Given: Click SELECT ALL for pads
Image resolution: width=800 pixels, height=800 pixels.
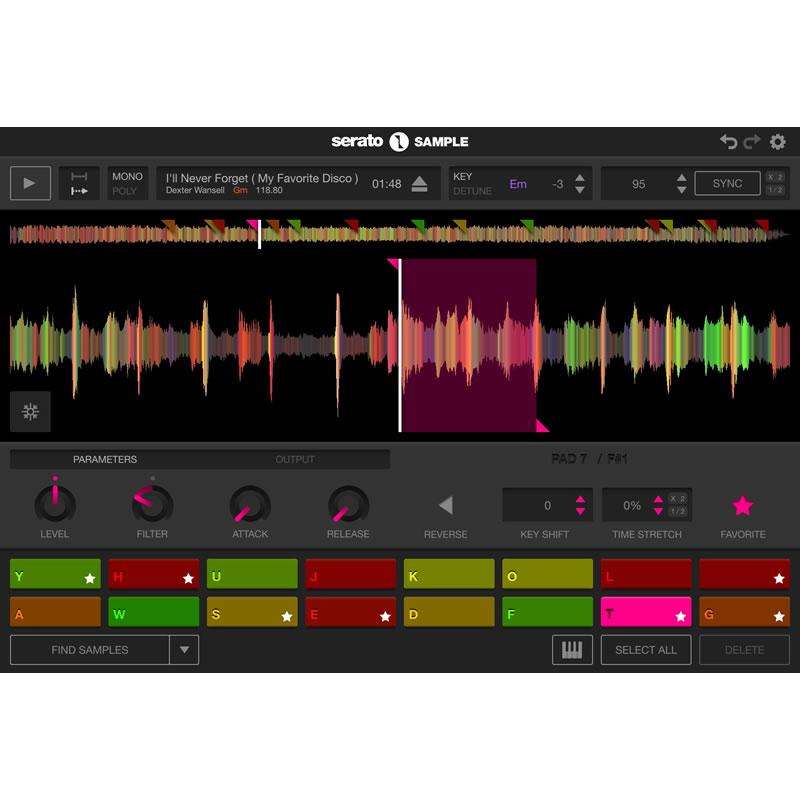Looking at the screenshot, I should [646, 650].
